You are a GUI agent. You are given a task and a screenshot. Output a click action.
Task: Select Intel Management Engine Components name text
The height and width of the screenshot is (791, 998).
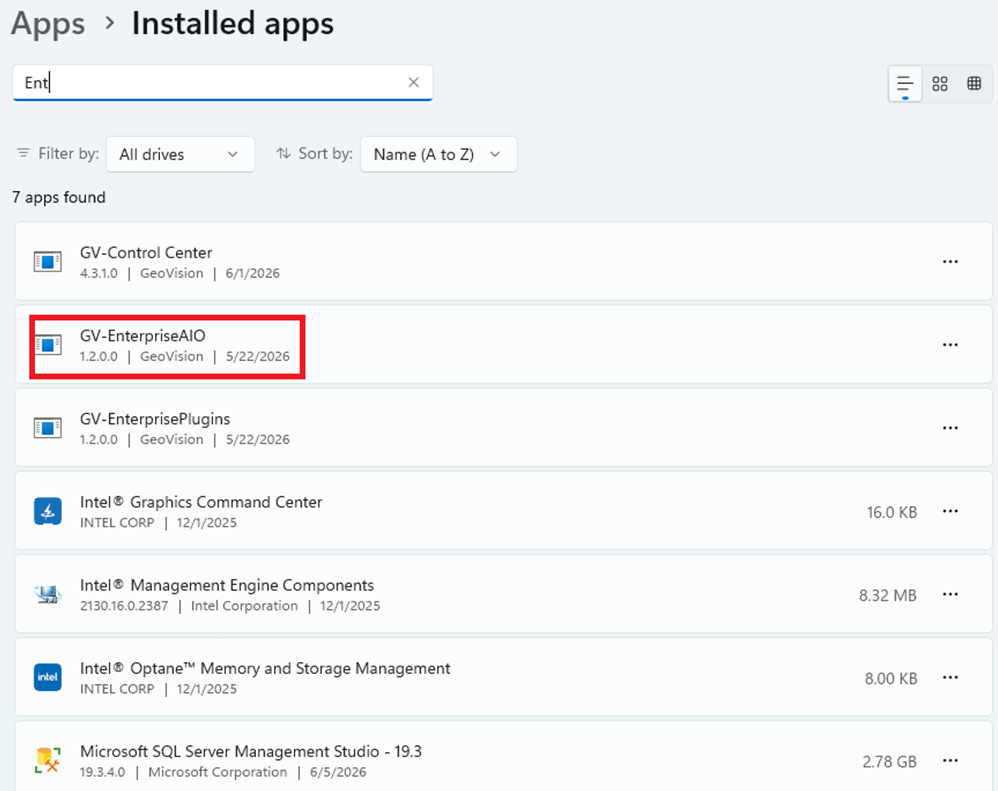point(227,585)
